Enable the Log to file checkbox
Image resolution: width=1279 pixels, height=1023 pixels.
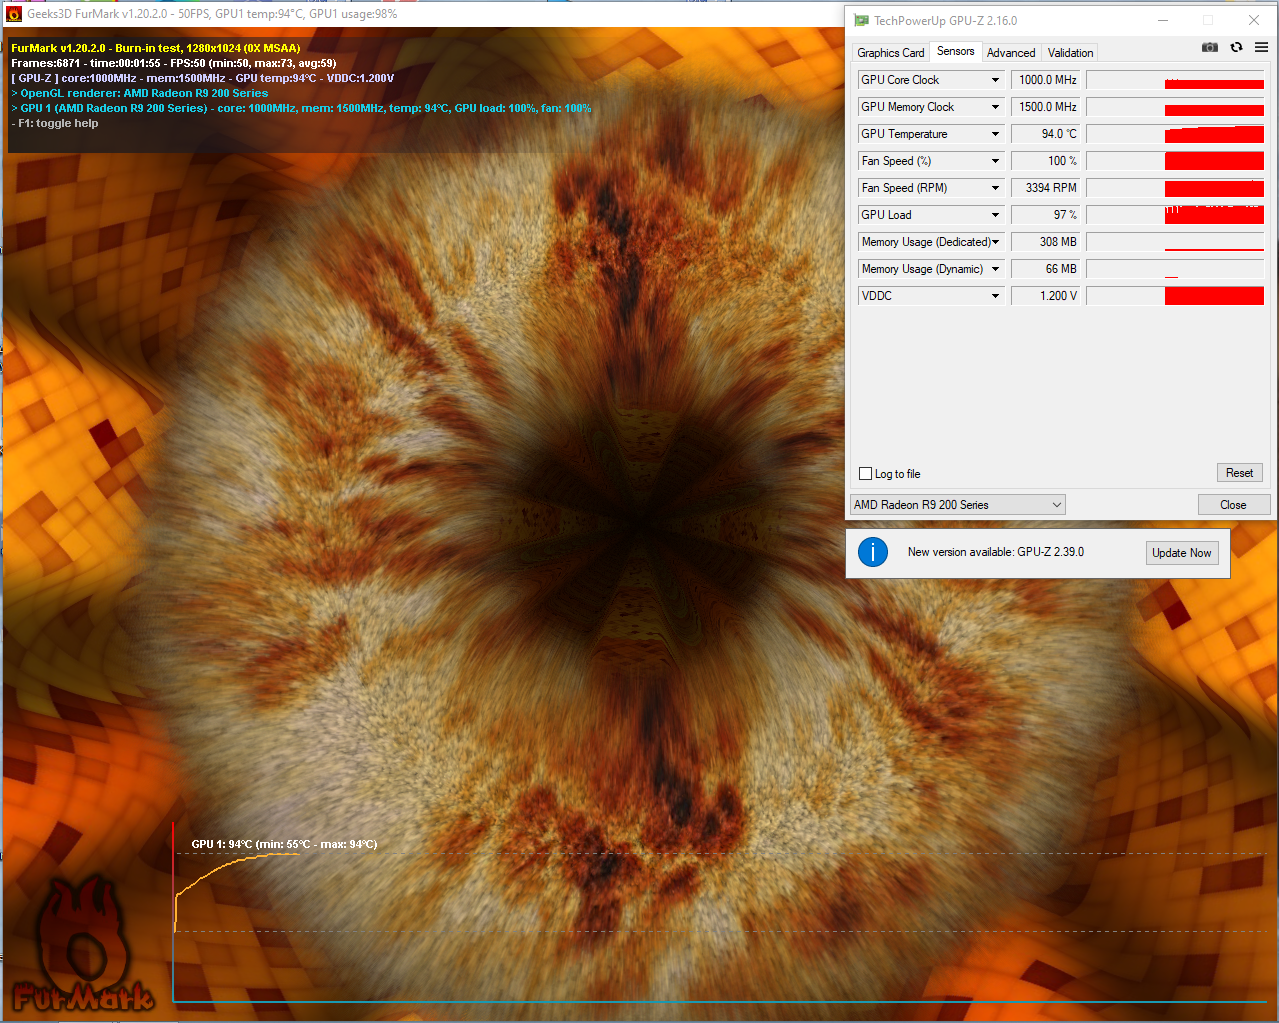point(866,474)
